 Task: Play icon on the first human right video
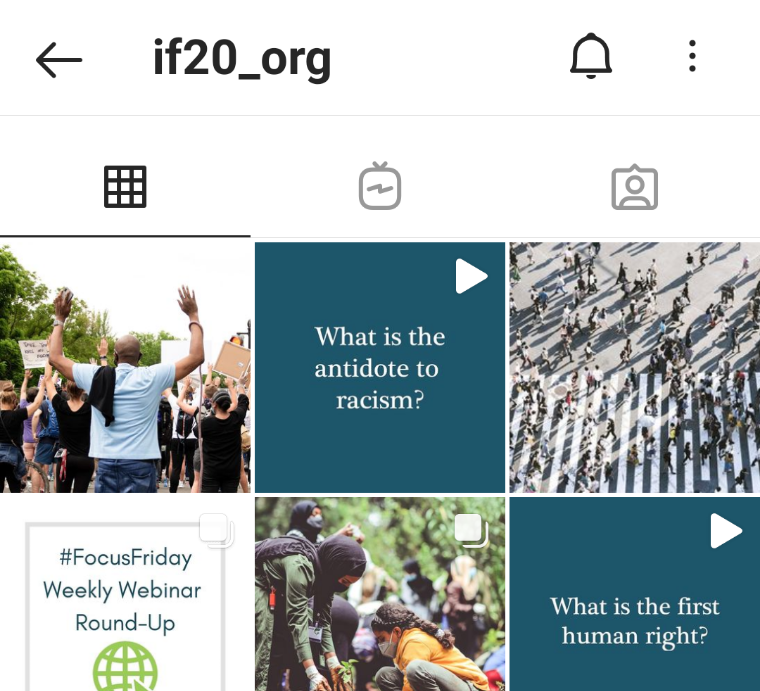tap(726, 531)
